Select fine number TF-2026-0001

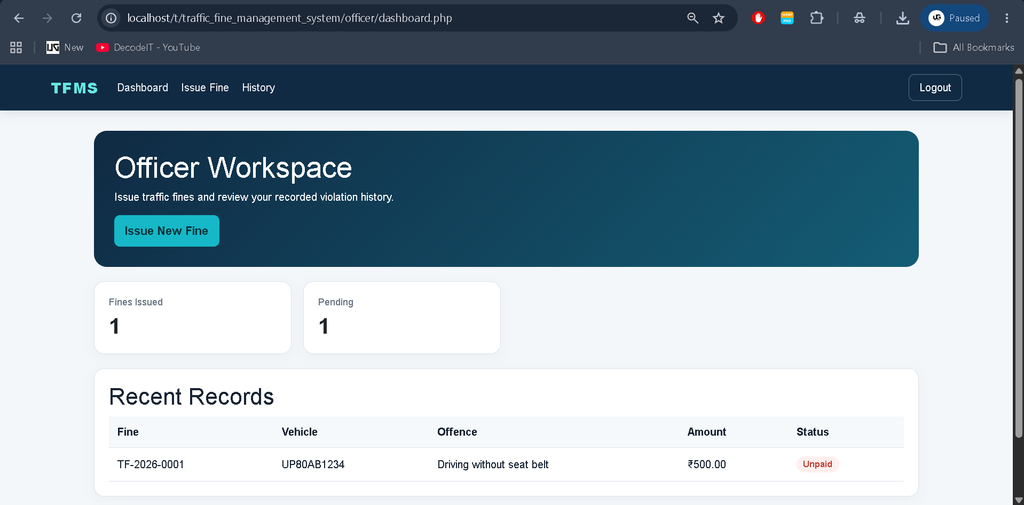pyautogui.click(x=151, y=464)
